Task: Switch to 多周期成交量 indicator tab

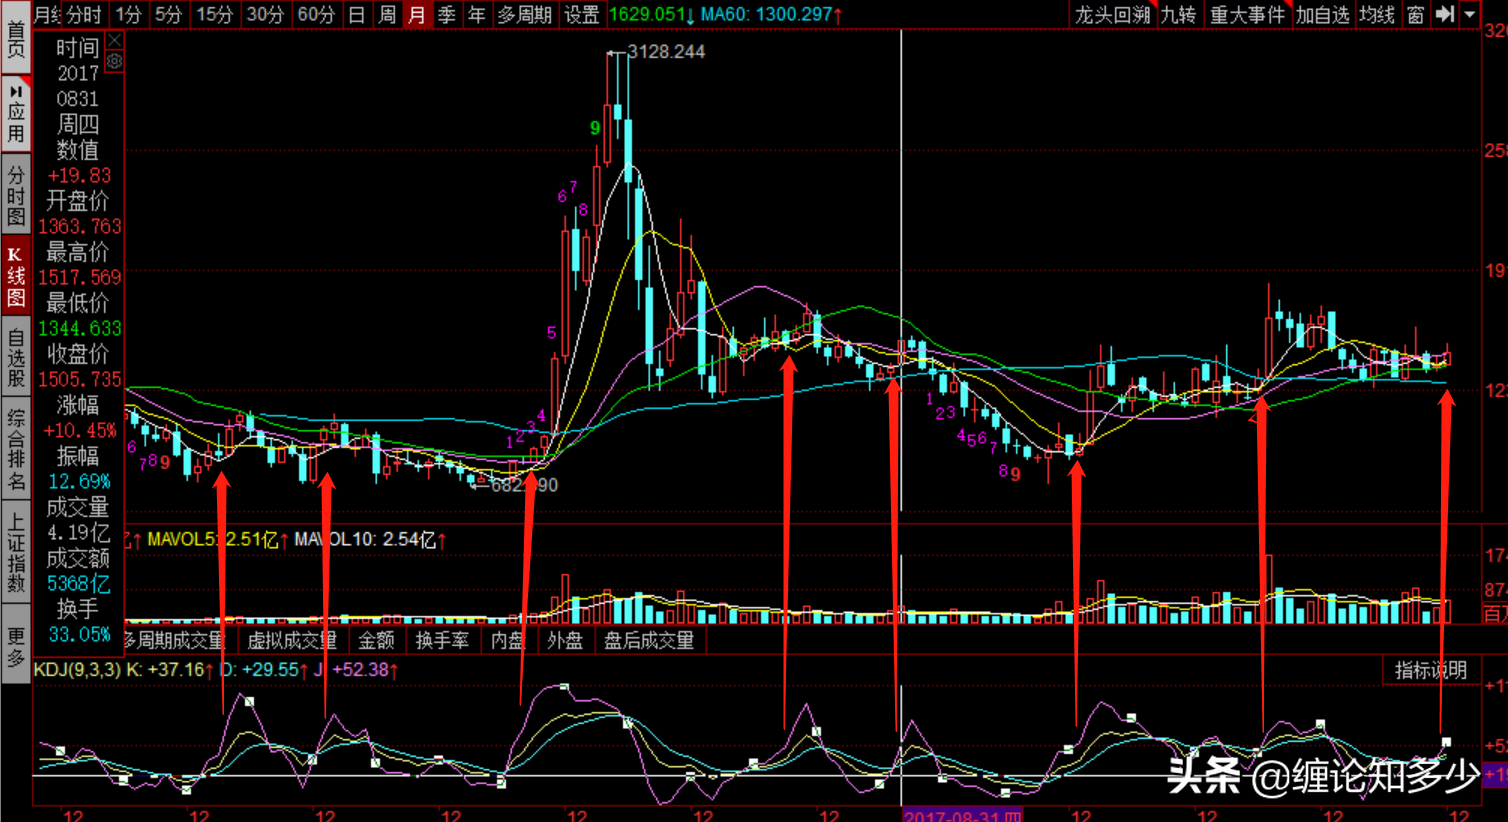Action: click(x=176, y=640)
